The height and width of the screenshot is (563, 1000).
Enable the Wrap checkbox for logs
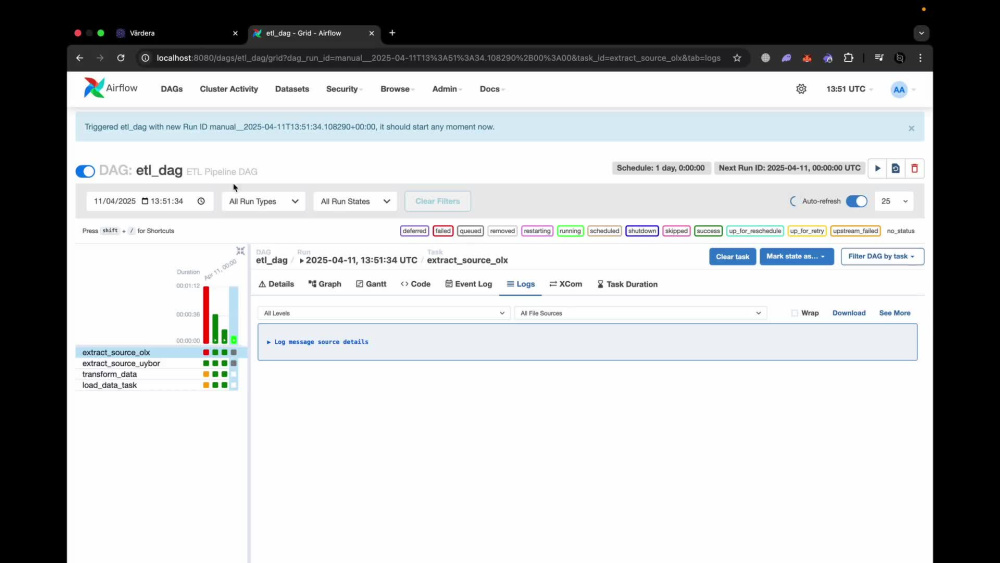tap(795, 313)
